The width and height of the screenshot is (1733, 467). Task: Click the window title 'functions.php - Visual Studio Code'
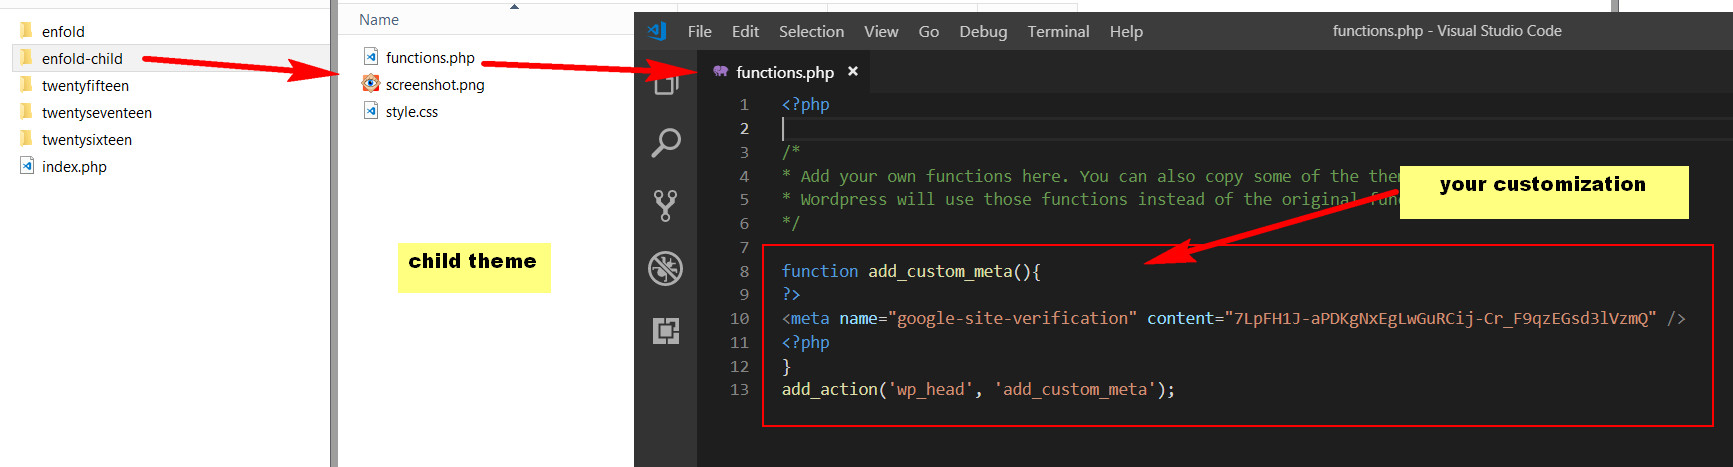coord(1447,31)
